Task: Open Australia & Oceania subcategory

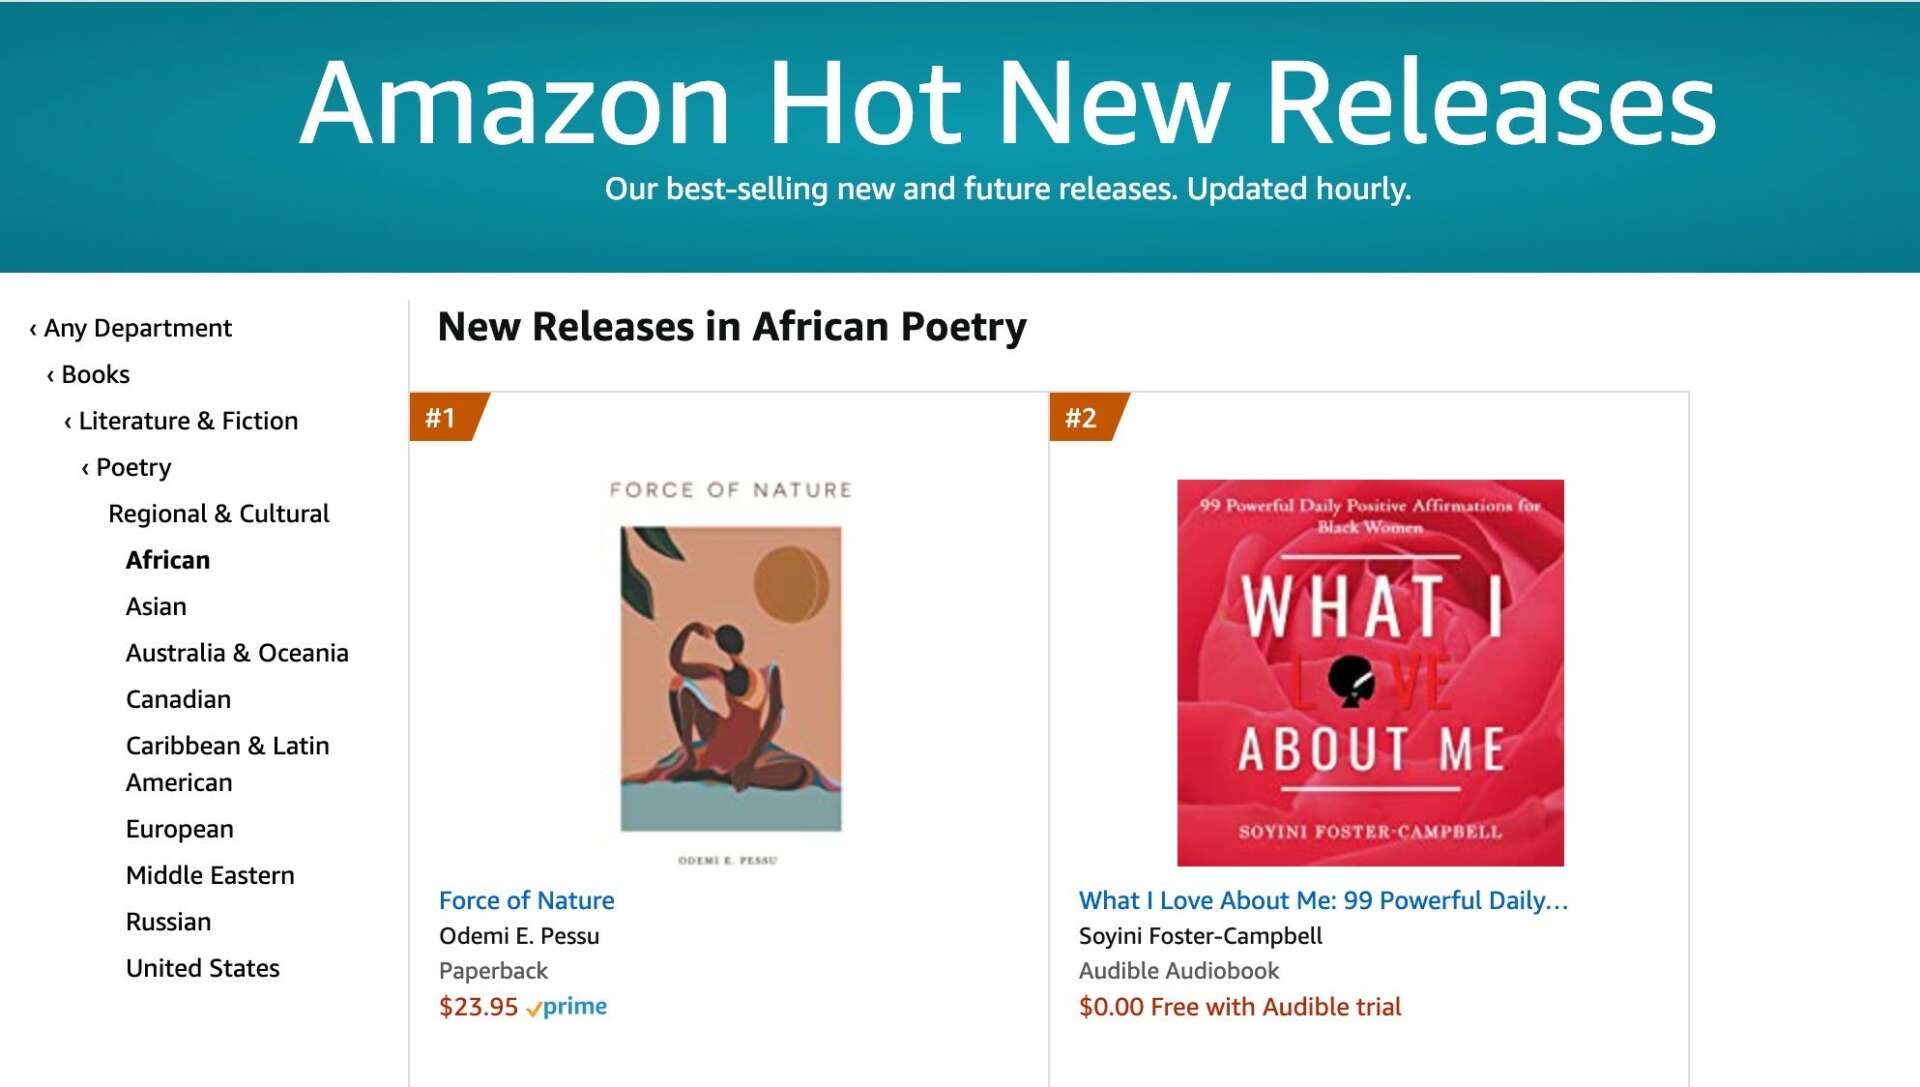Action: [237, 653]
